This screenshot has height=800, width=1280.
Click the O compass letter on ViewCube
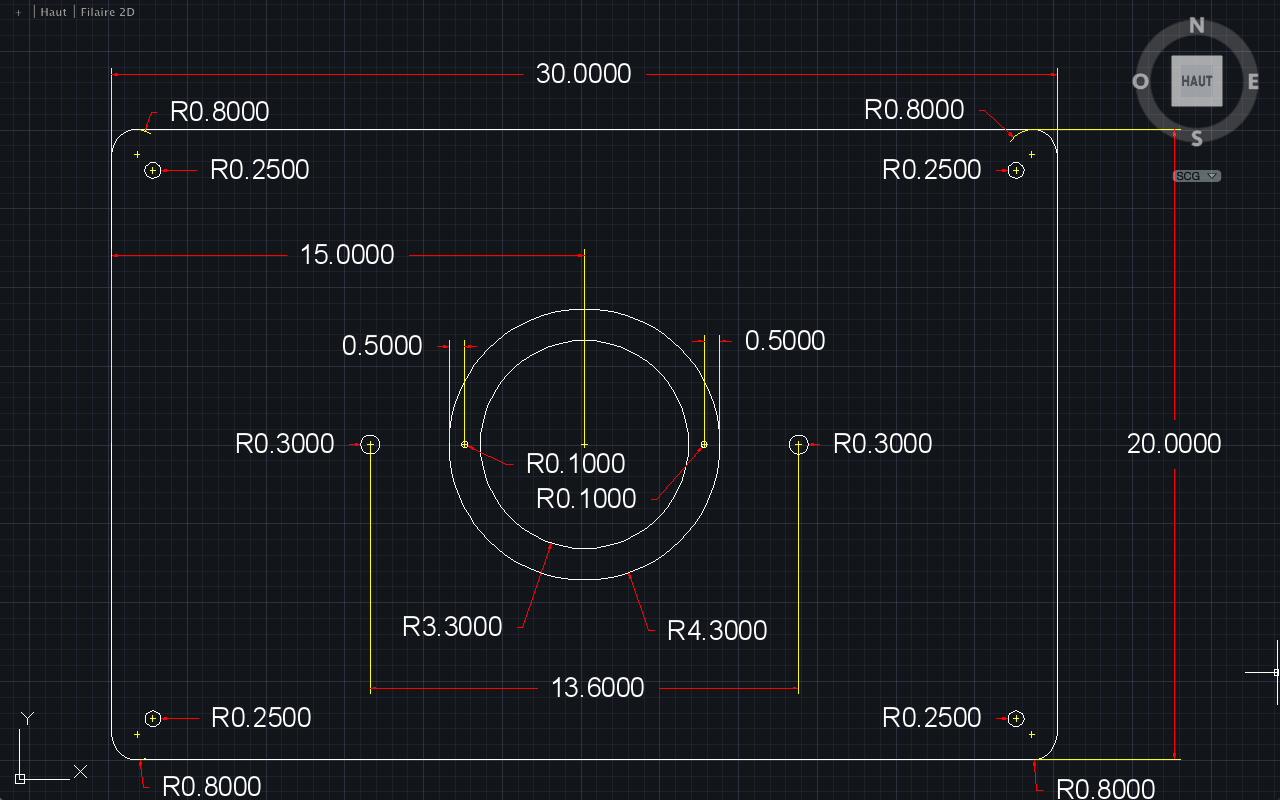[x=1140, y=82]
